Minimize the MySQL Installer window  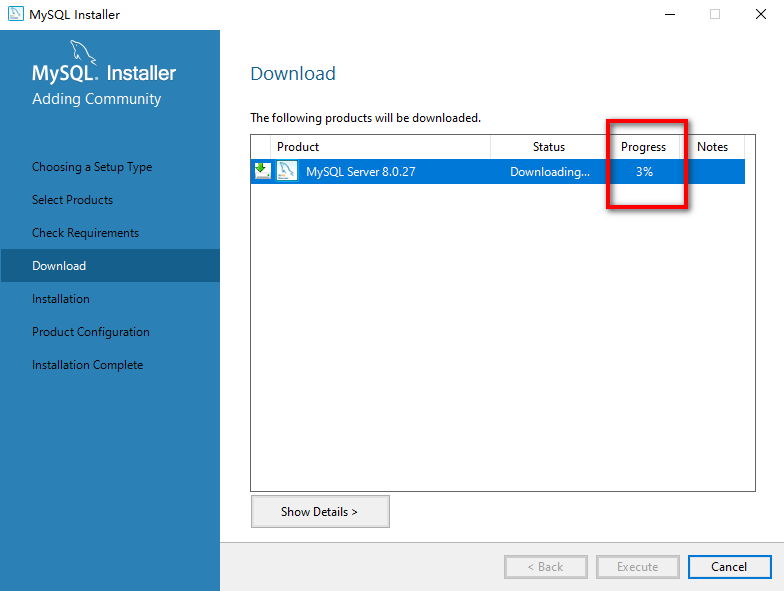pyautogui.click(x=670, y=14)
